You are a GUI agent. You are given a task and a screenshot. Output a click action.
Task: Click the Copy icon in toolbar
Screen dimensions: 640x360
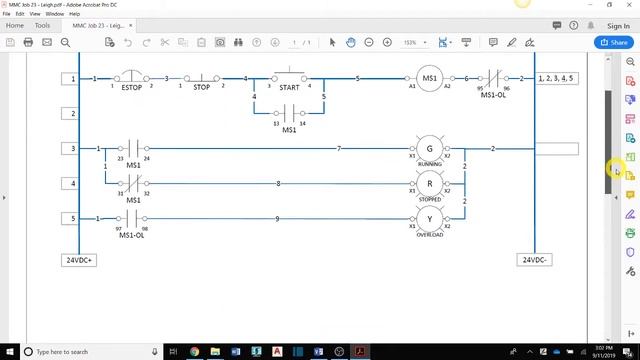click(183, 42)
